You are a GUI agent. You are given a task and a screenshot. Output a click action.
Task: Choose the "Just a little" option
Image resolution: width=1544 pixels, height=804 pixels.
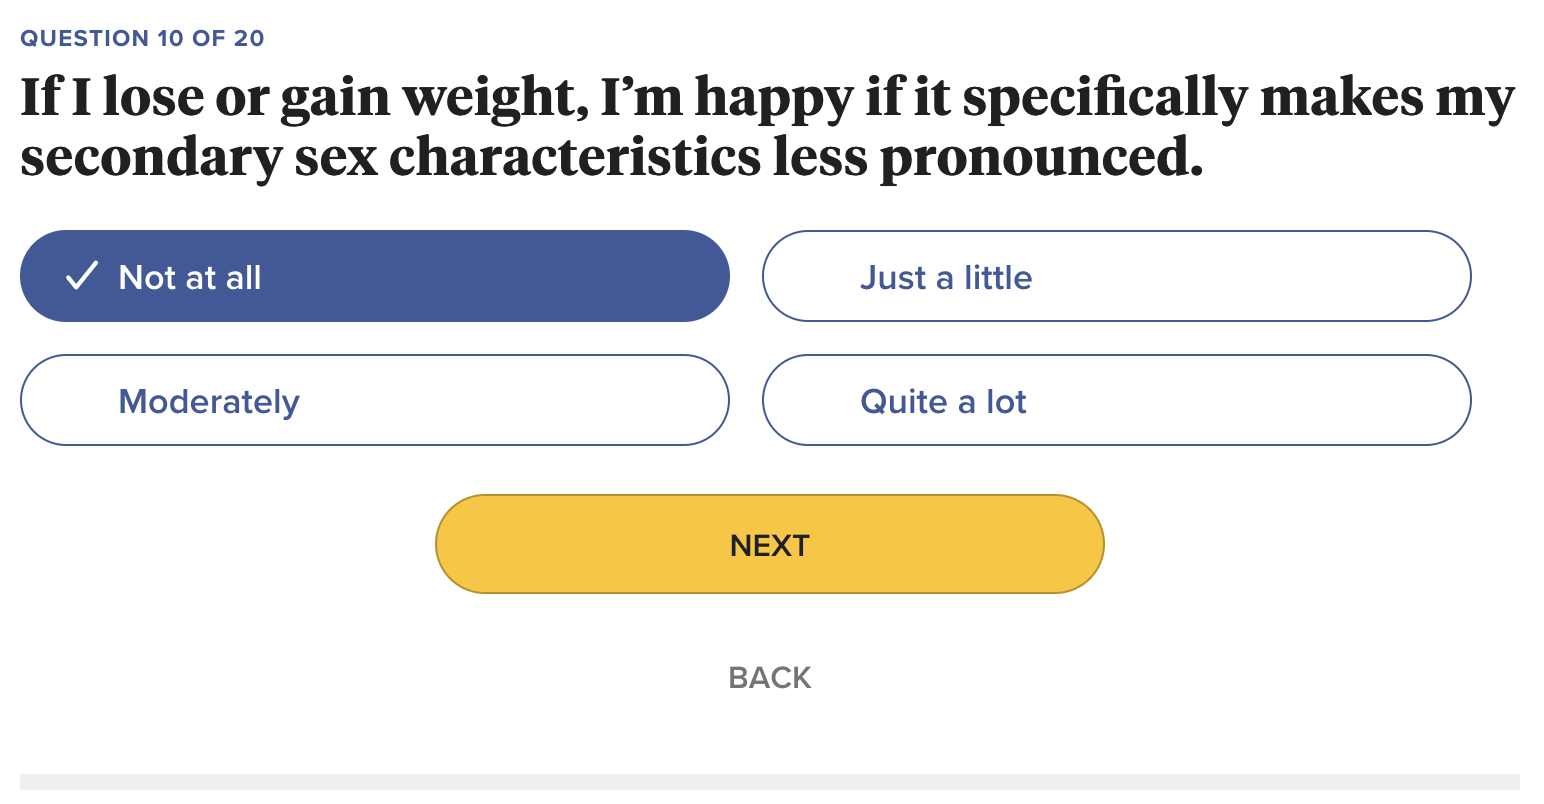coord(1116,276)
